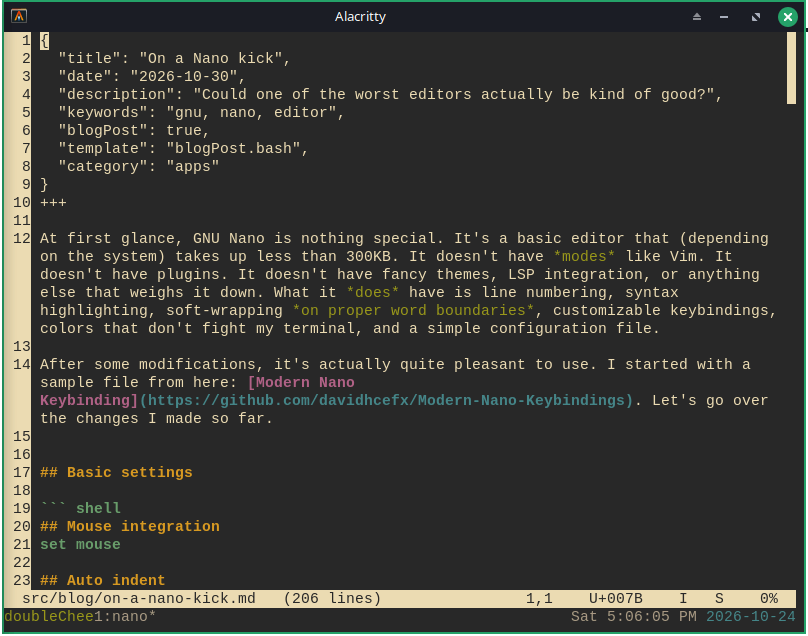808x636 pixels.
Task: Click the keep-above arrow icon in title bar
Action: pos(697,16)
